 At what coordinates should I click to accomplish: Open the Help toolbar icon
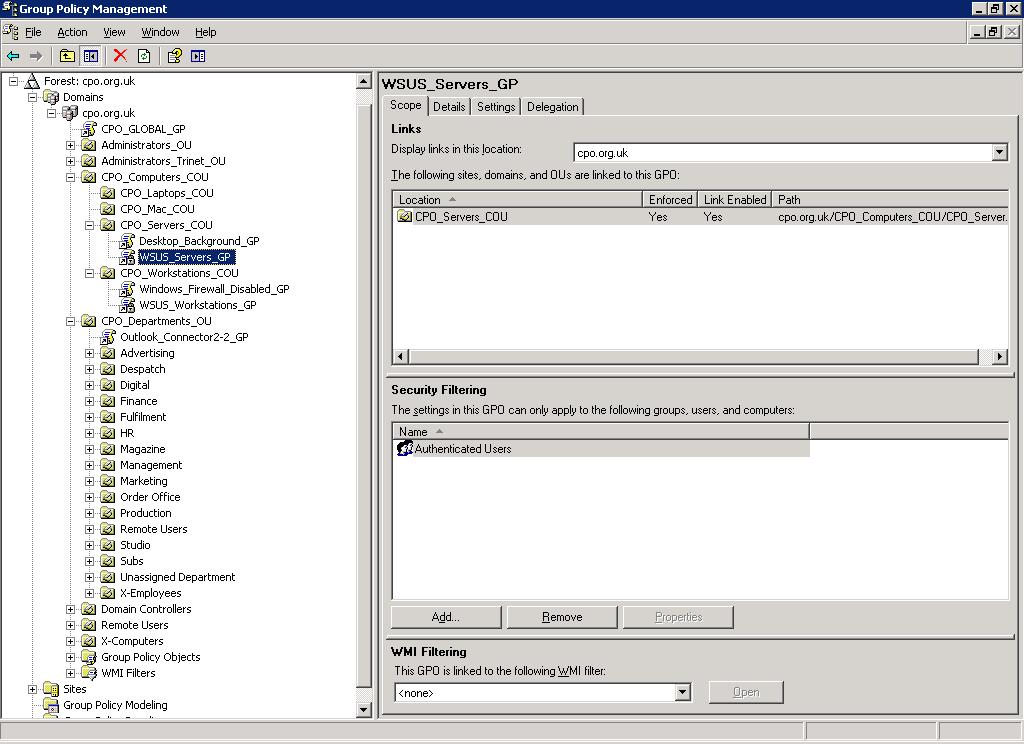(x=174, y=56)
